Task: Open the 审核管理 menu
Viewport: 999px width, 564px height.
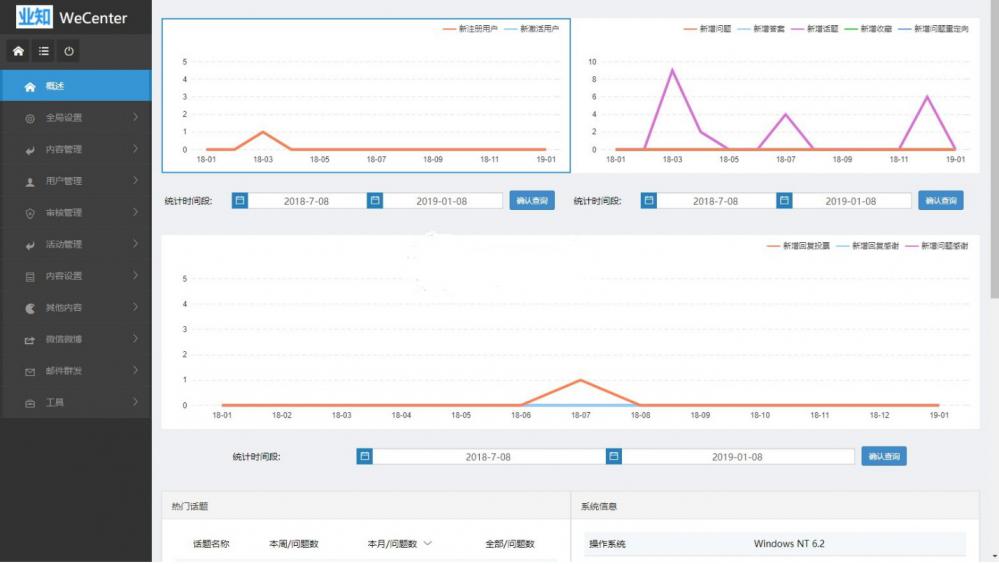Action: [76, 212]
